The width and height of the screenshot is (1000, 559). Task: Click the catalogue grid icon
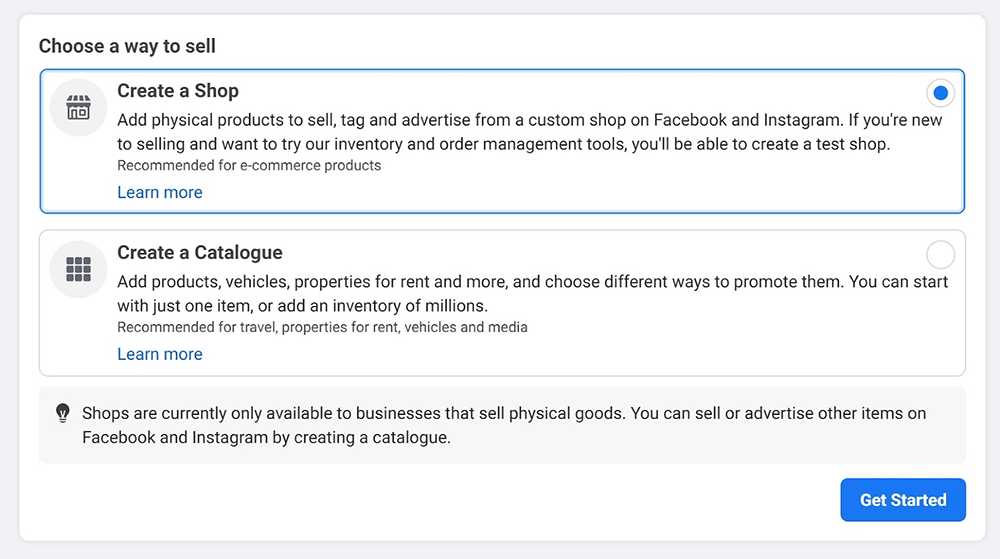click(78, 269)
